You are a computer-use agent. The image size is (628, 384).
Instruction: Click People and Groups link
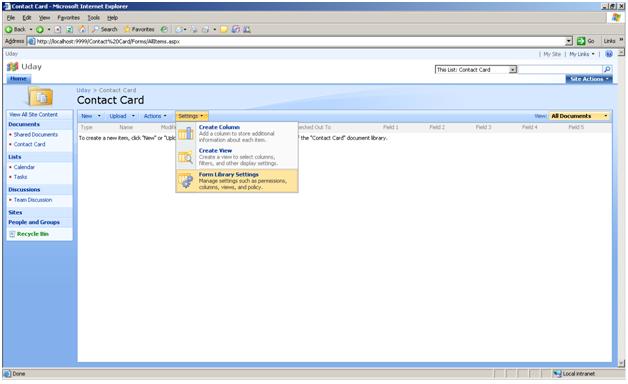[x=34, y=222]
